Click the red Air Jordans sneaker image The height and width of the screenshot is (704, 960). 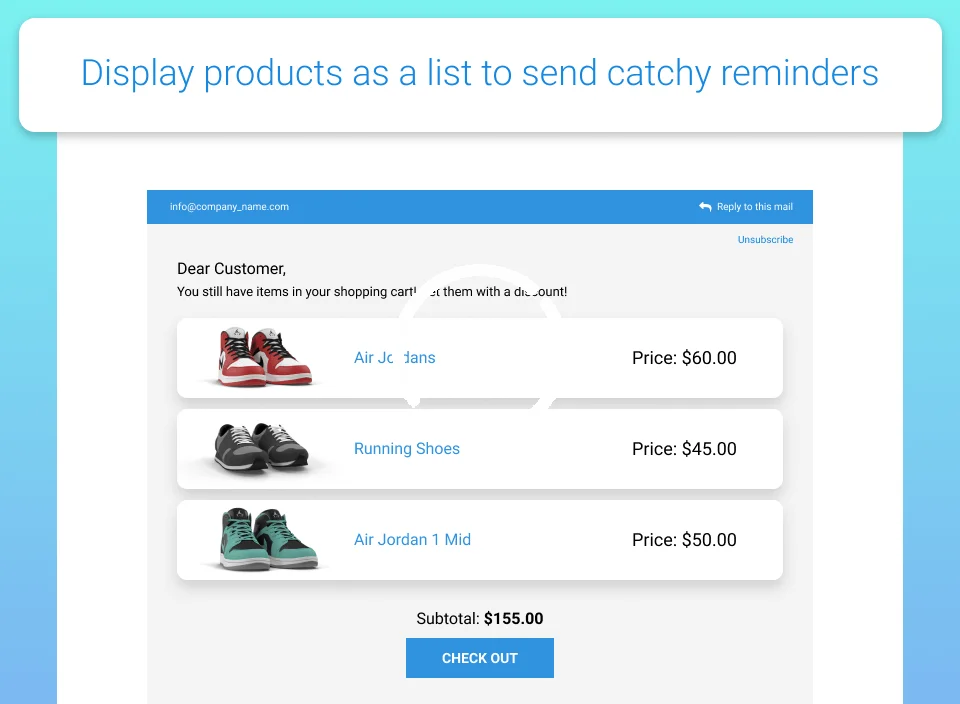(x=264, y=358)
